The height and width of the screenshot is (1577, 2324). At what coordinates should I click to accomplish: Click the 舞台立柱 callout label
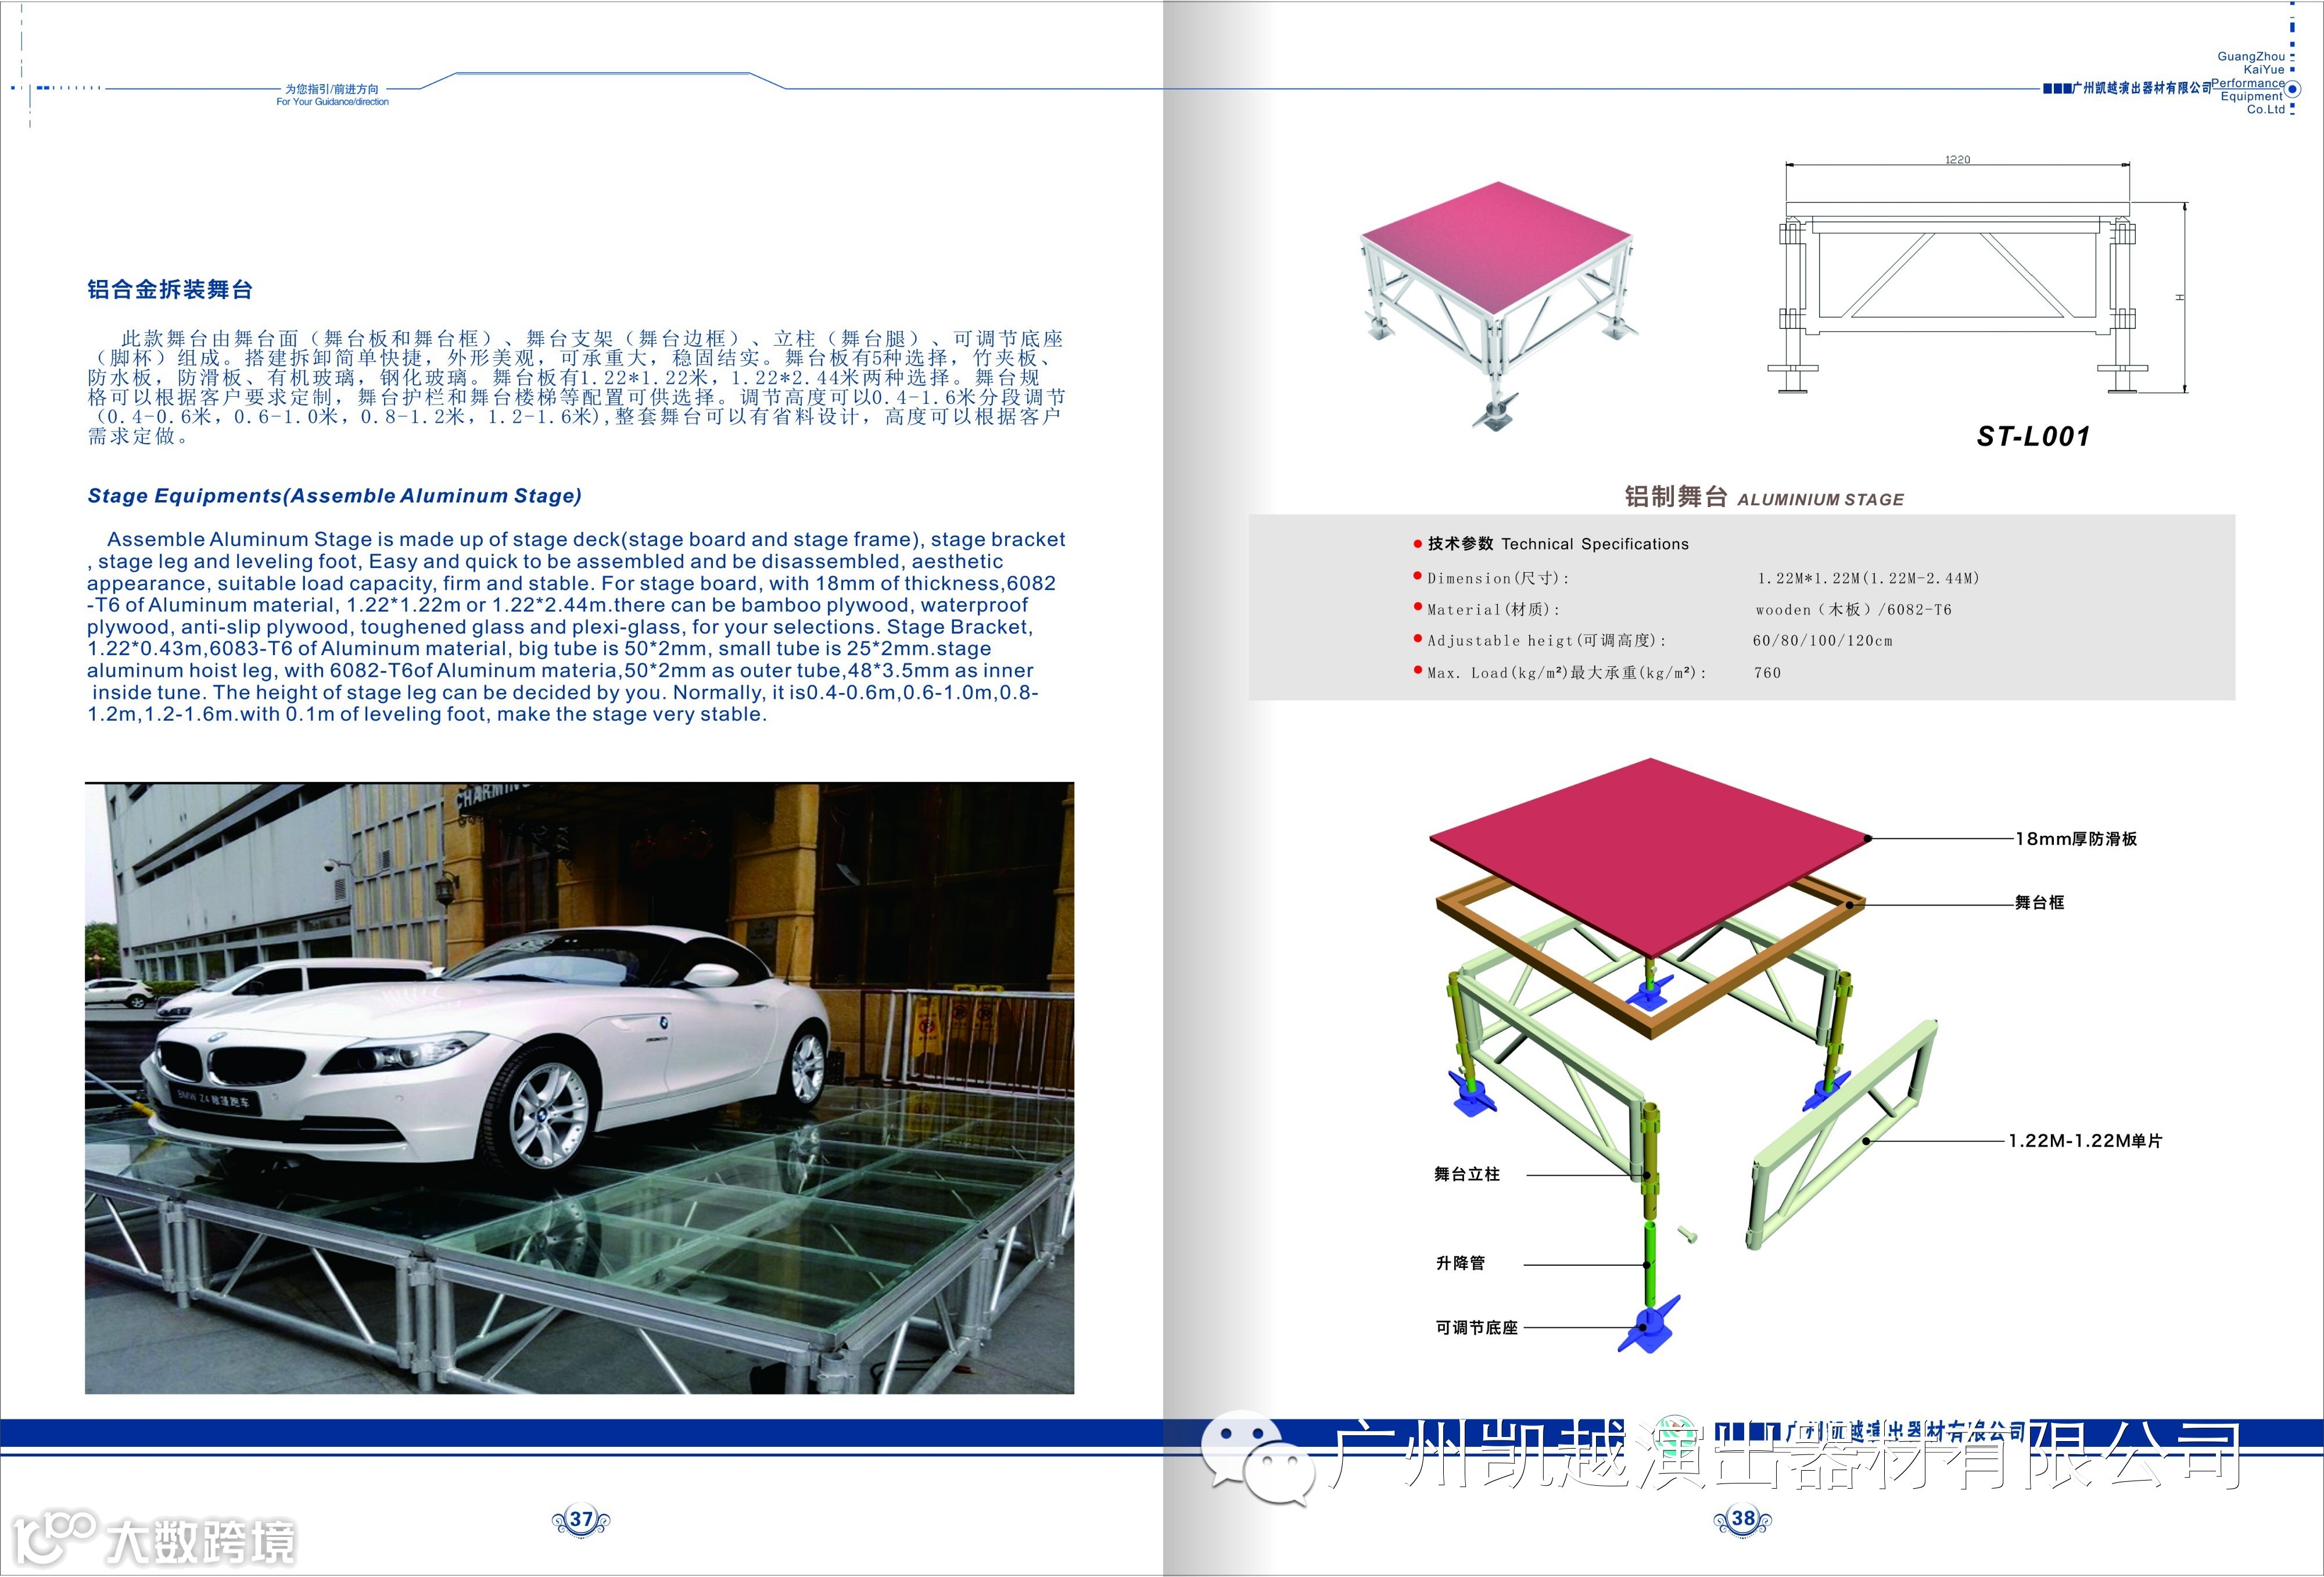tap(1466, 1174)
